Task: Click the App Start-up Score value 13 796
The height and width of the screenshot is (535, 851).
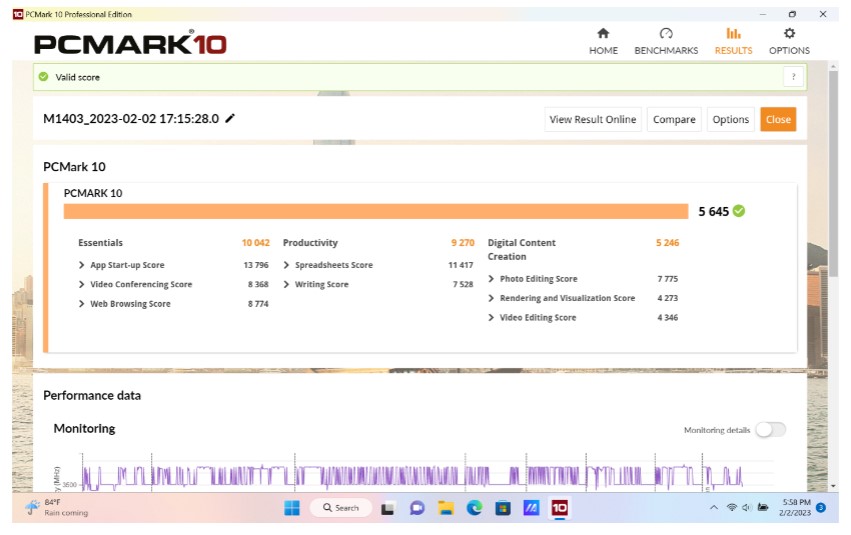Action: click(256, 265)
